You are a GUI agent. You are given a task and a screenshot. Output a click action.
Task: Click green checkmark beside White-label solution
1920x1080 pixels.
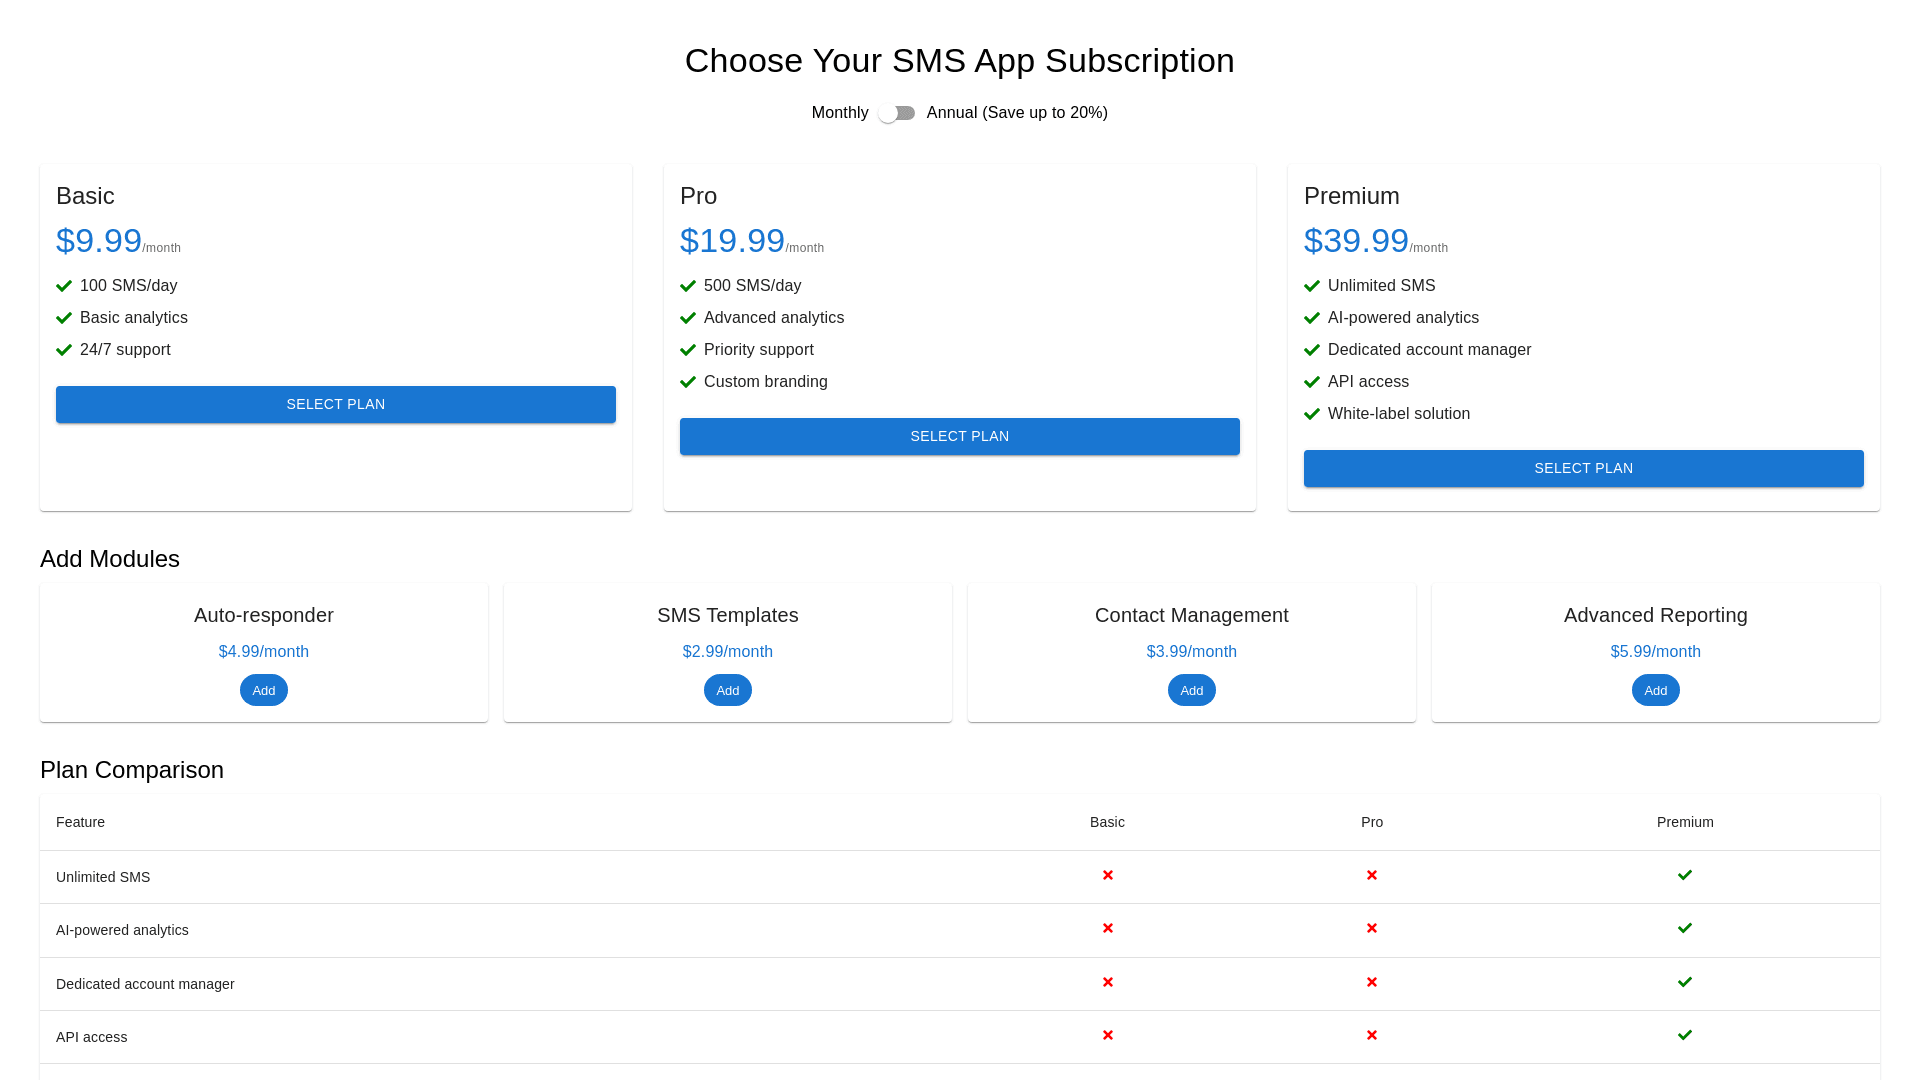click(1312, 414)
